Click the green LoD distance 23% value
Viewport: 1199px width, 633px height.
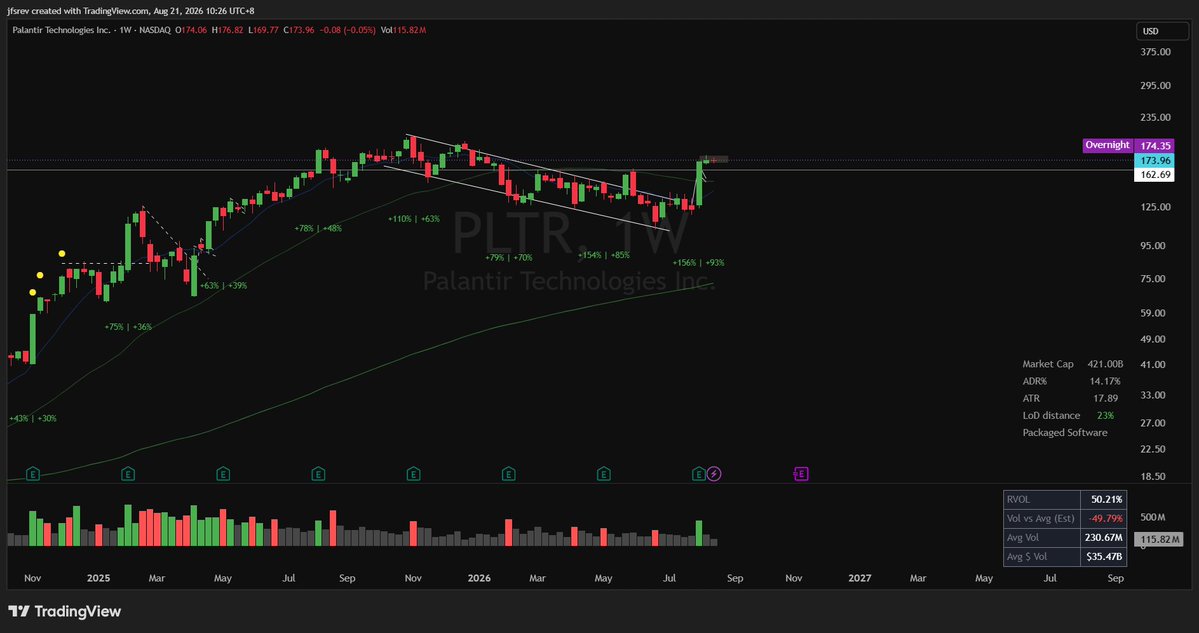coord(1105,415)
